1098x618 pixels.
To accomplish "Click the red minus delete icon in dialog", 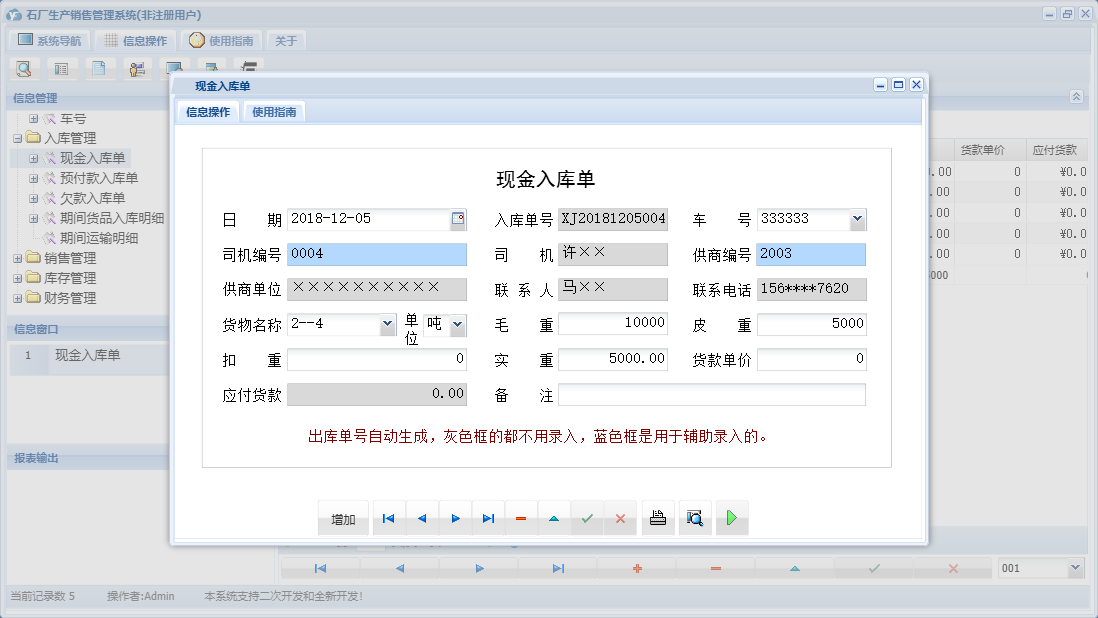I will [521, 518].
